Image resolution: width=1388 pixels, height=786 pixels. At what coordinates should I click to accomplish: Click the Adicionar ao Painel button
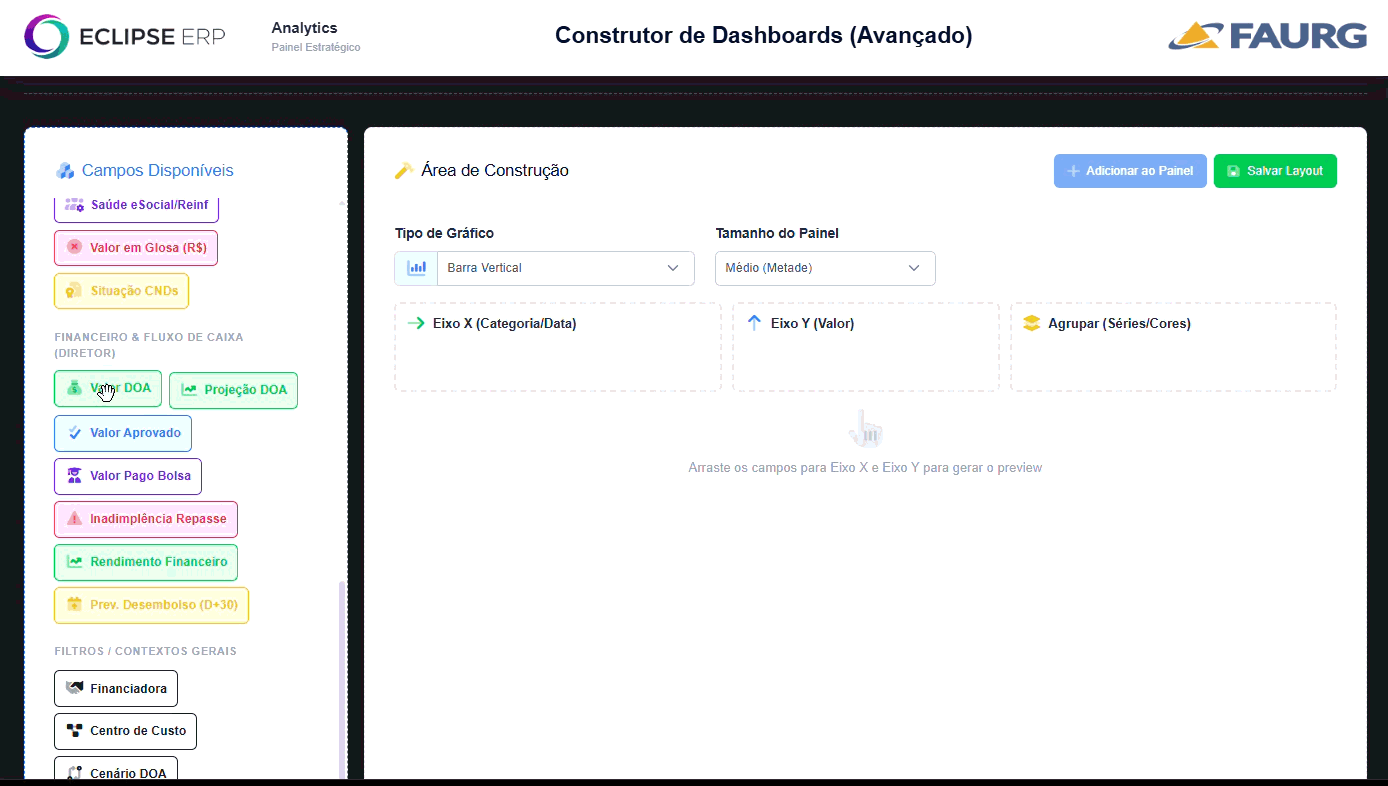[x=1130, y=171]
